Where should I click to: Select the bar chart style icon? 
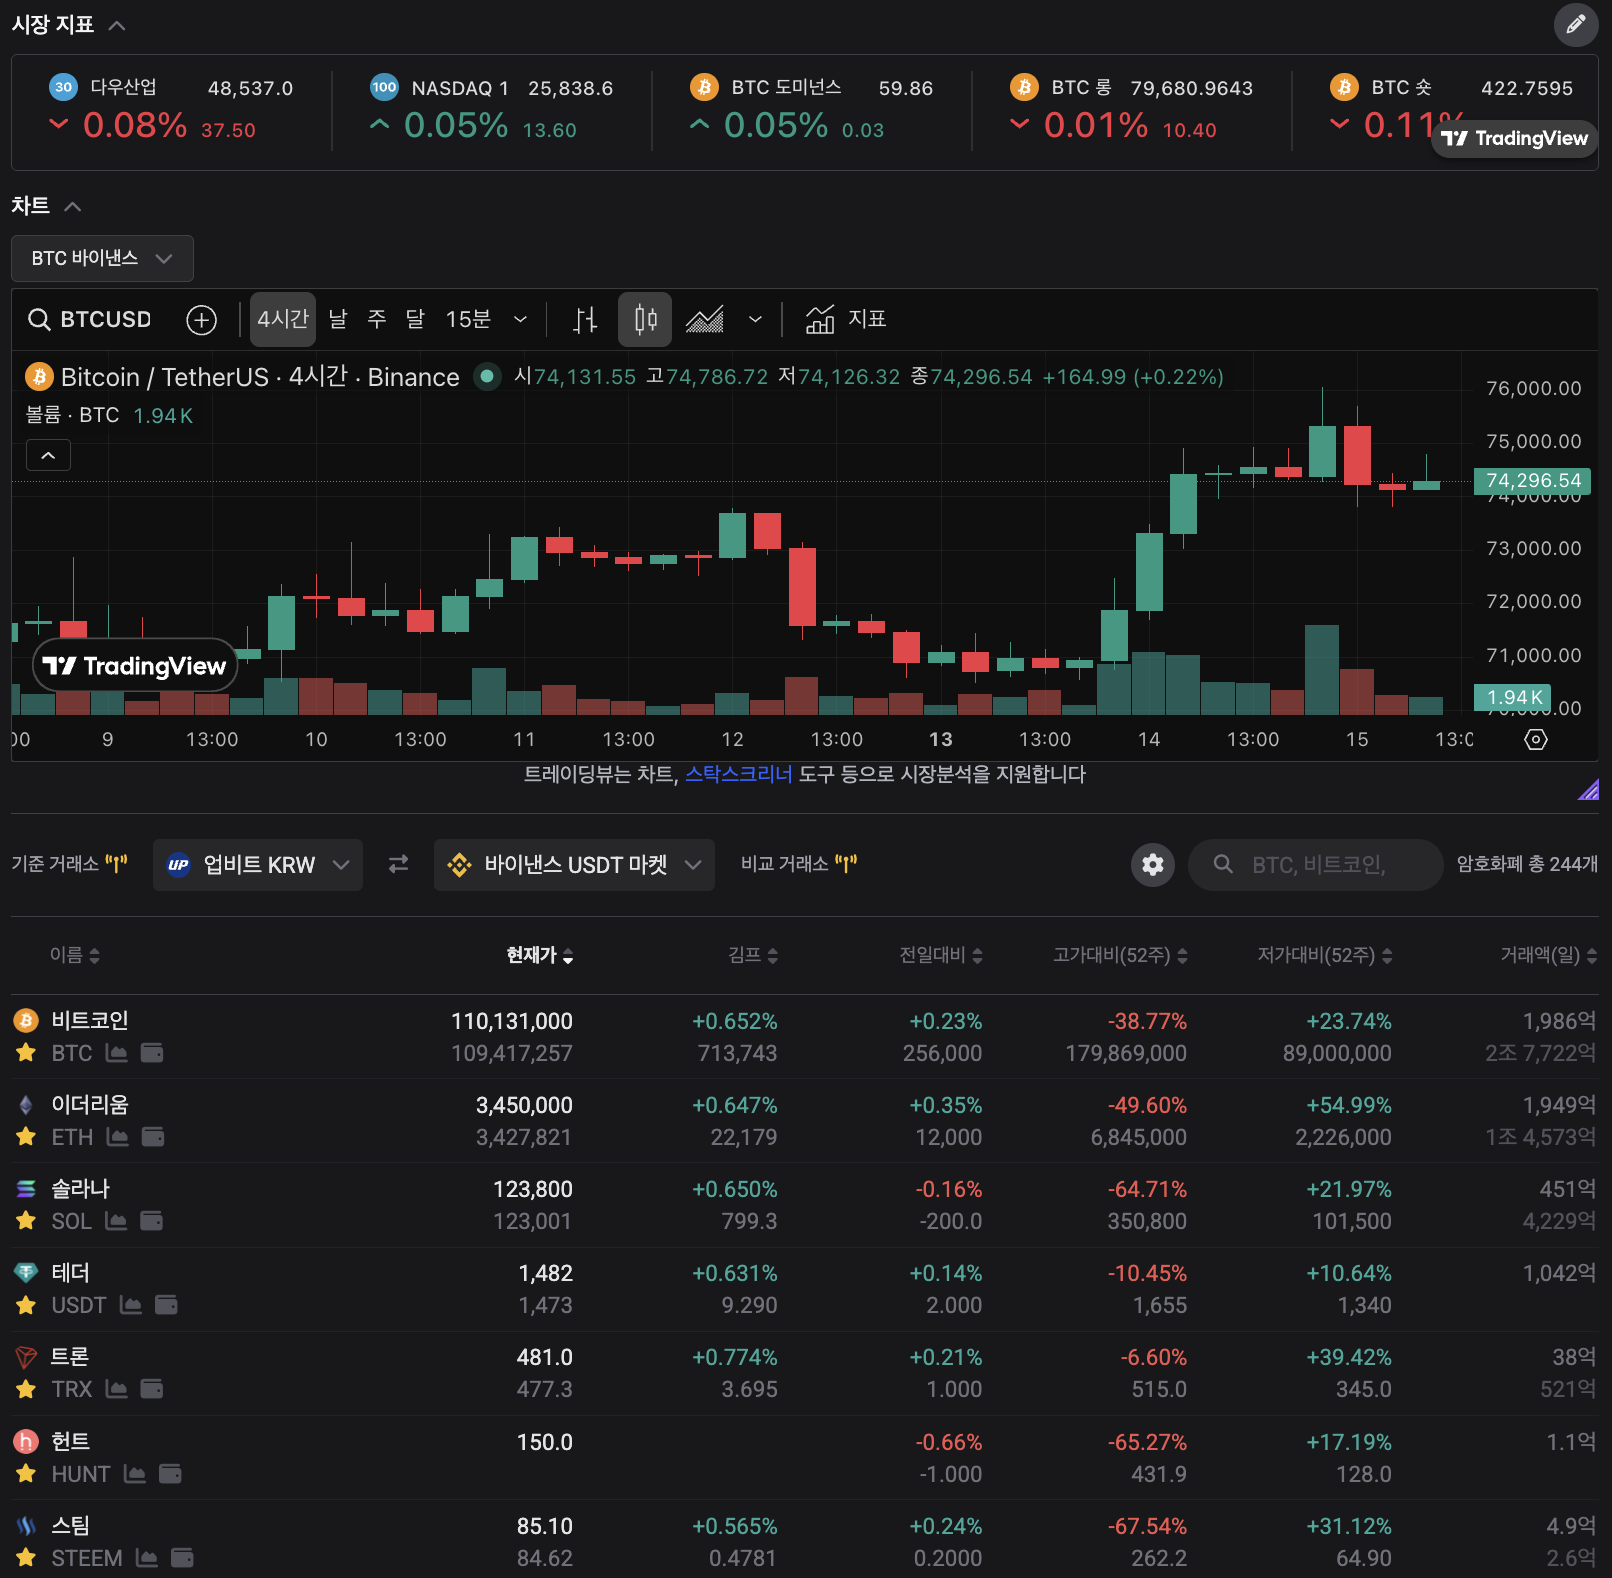tap(585, 319)
